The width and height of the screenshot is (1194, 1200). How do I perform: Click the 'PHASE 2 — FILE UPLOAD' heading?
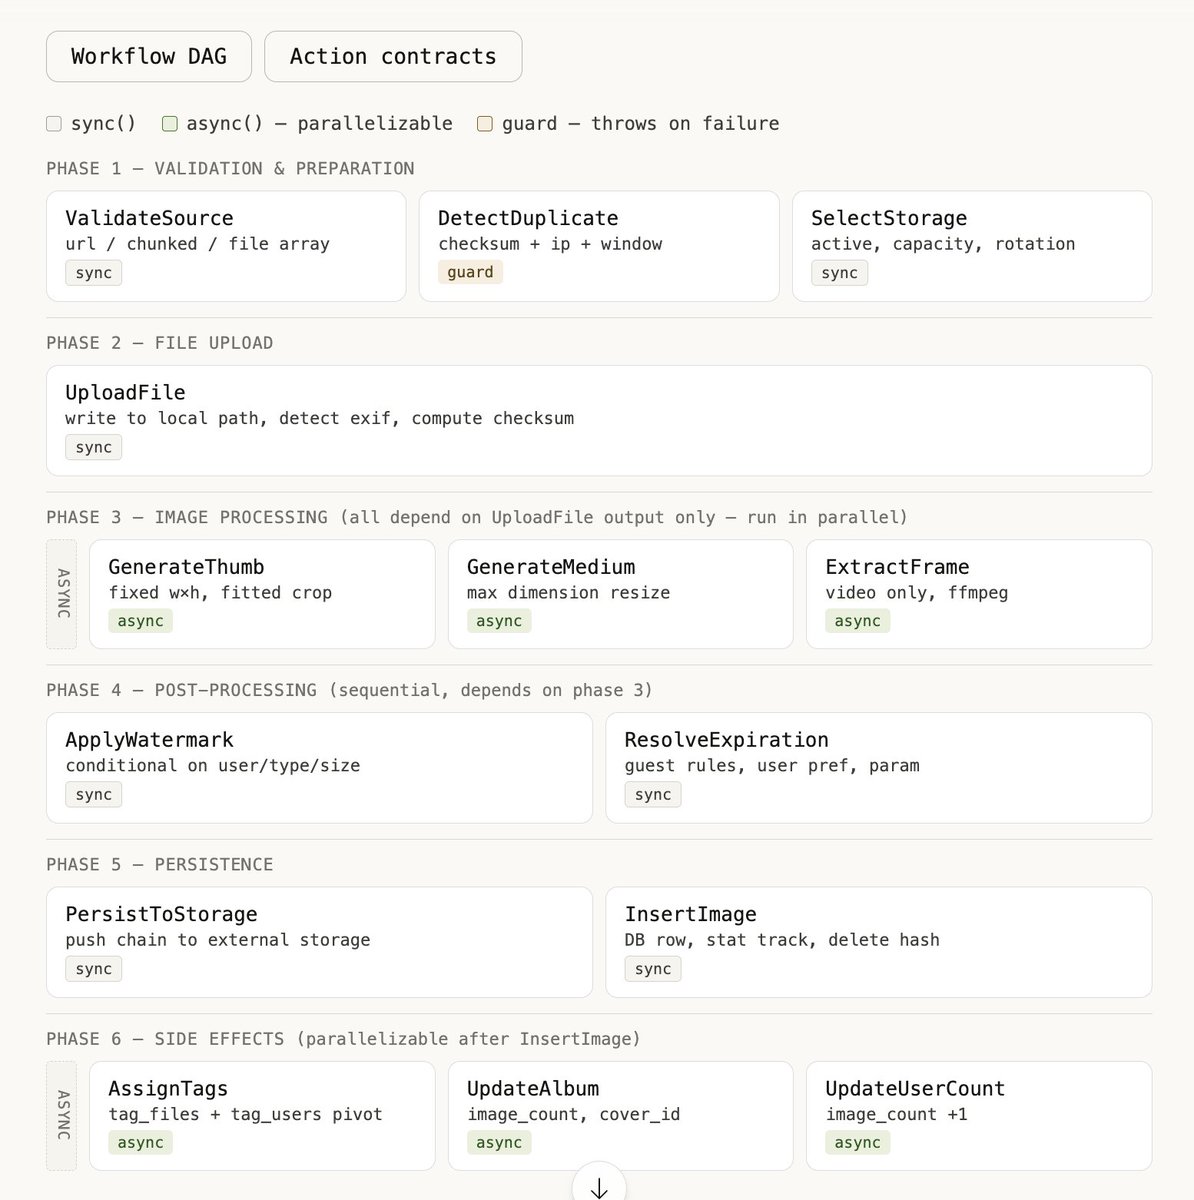[x=160, y=343]
